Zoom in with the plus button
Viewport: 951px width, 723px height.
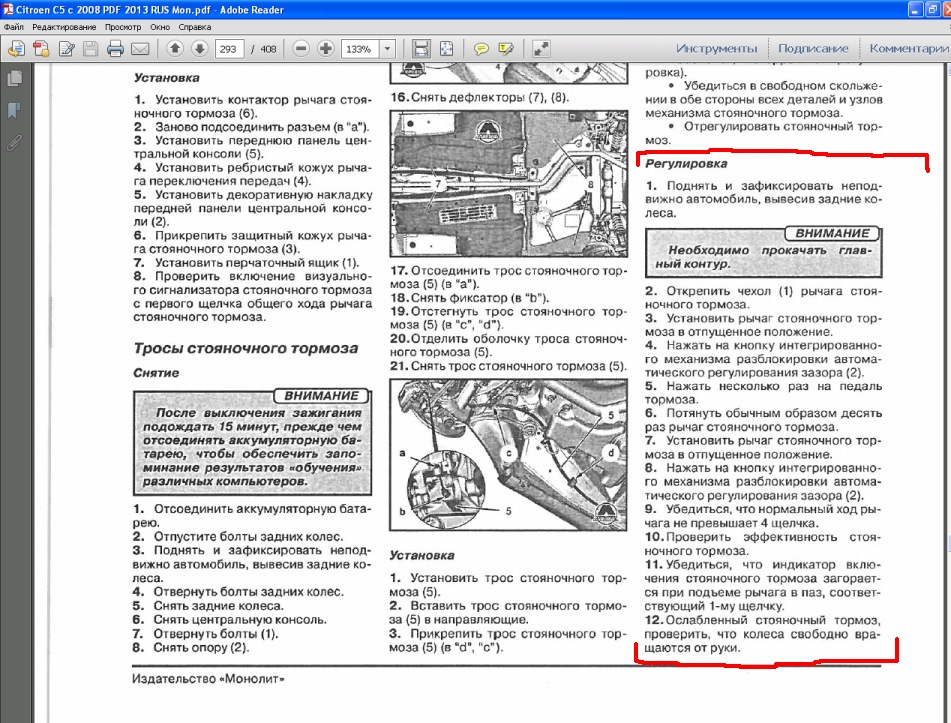click(x=326, y=49)
